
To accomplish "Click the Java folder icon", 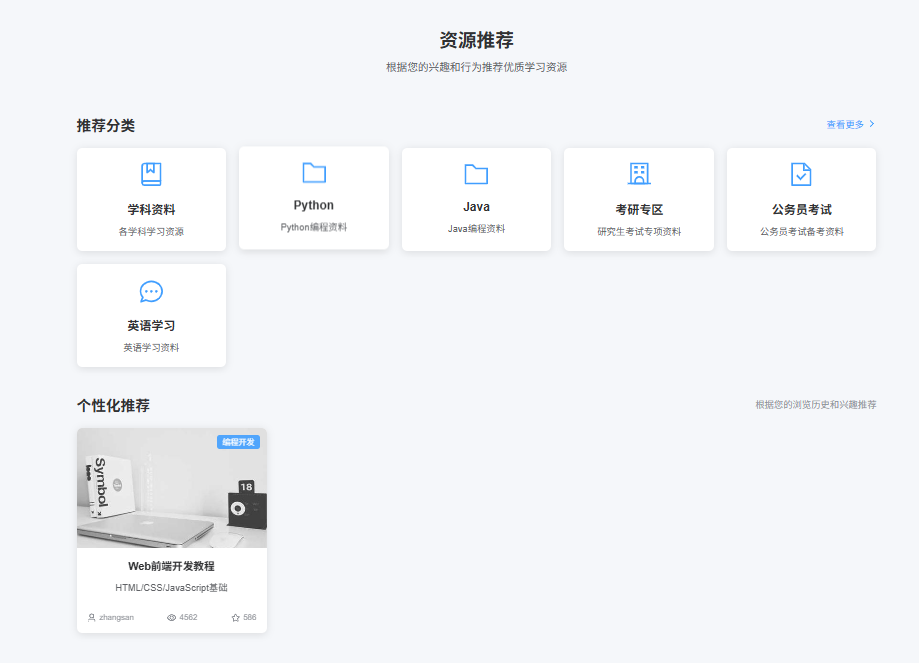I will tap(476, 172).
